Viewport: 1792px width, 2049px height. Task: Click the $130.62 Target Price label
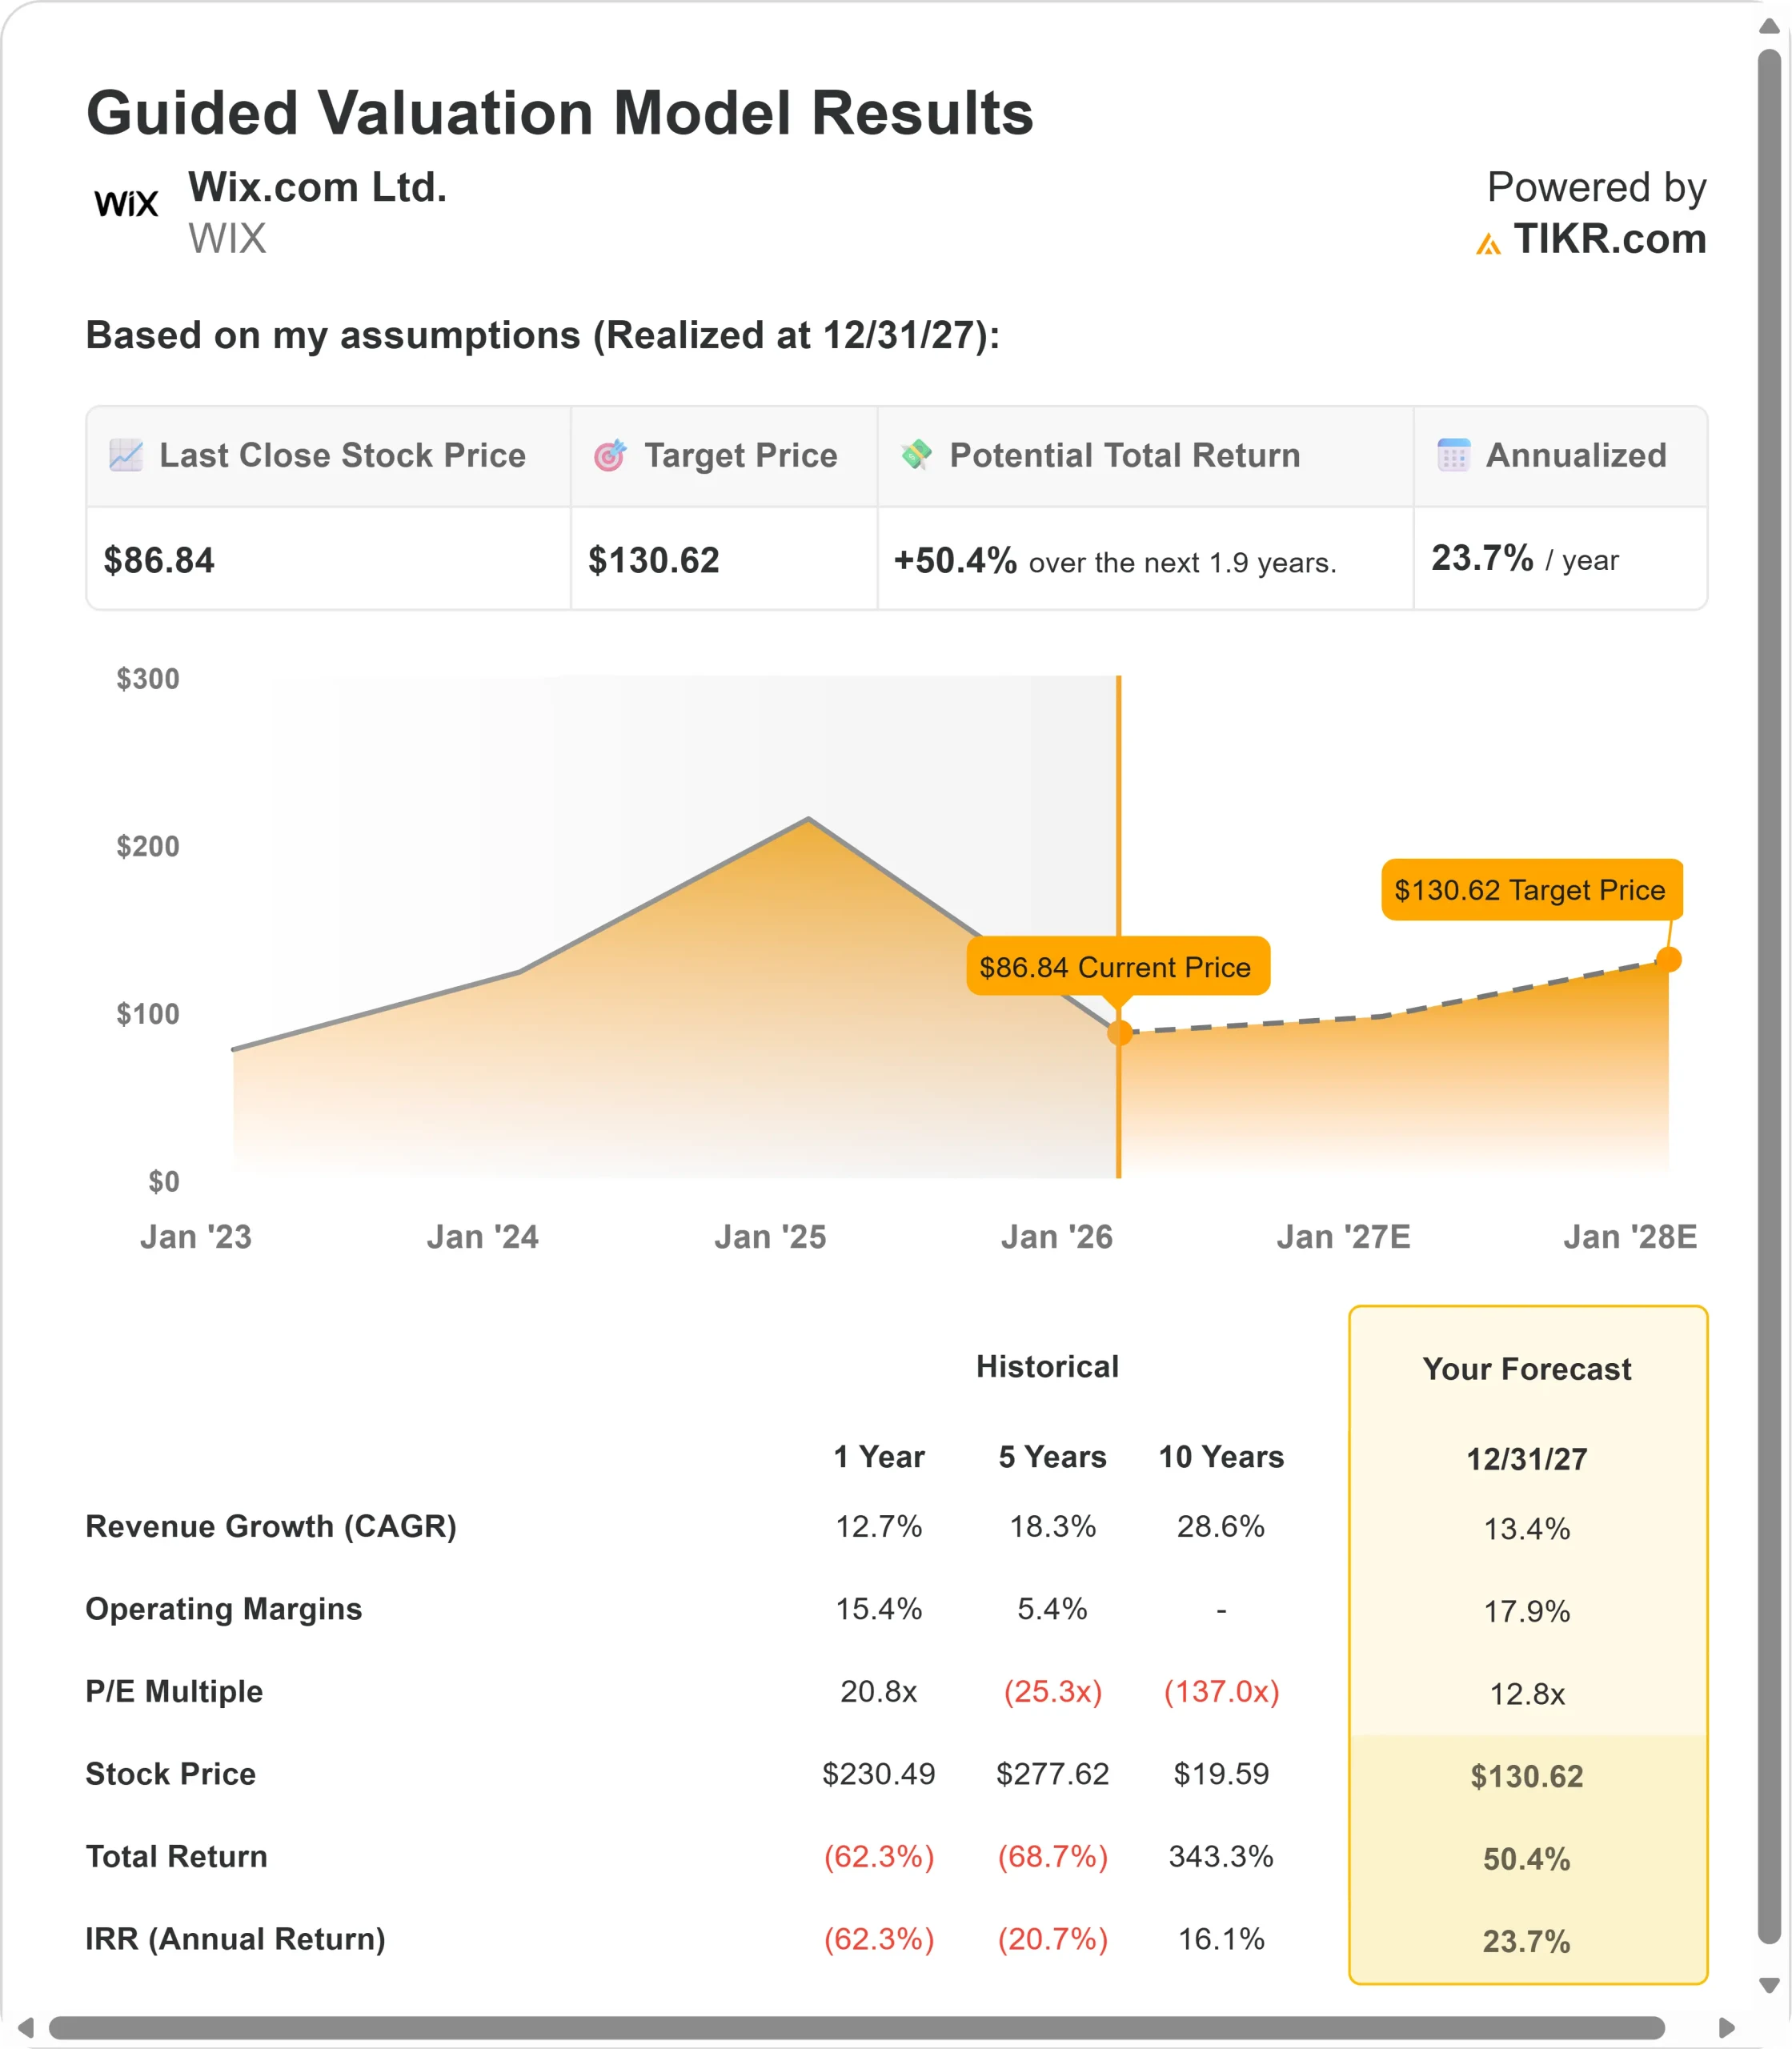(1530, 889)
